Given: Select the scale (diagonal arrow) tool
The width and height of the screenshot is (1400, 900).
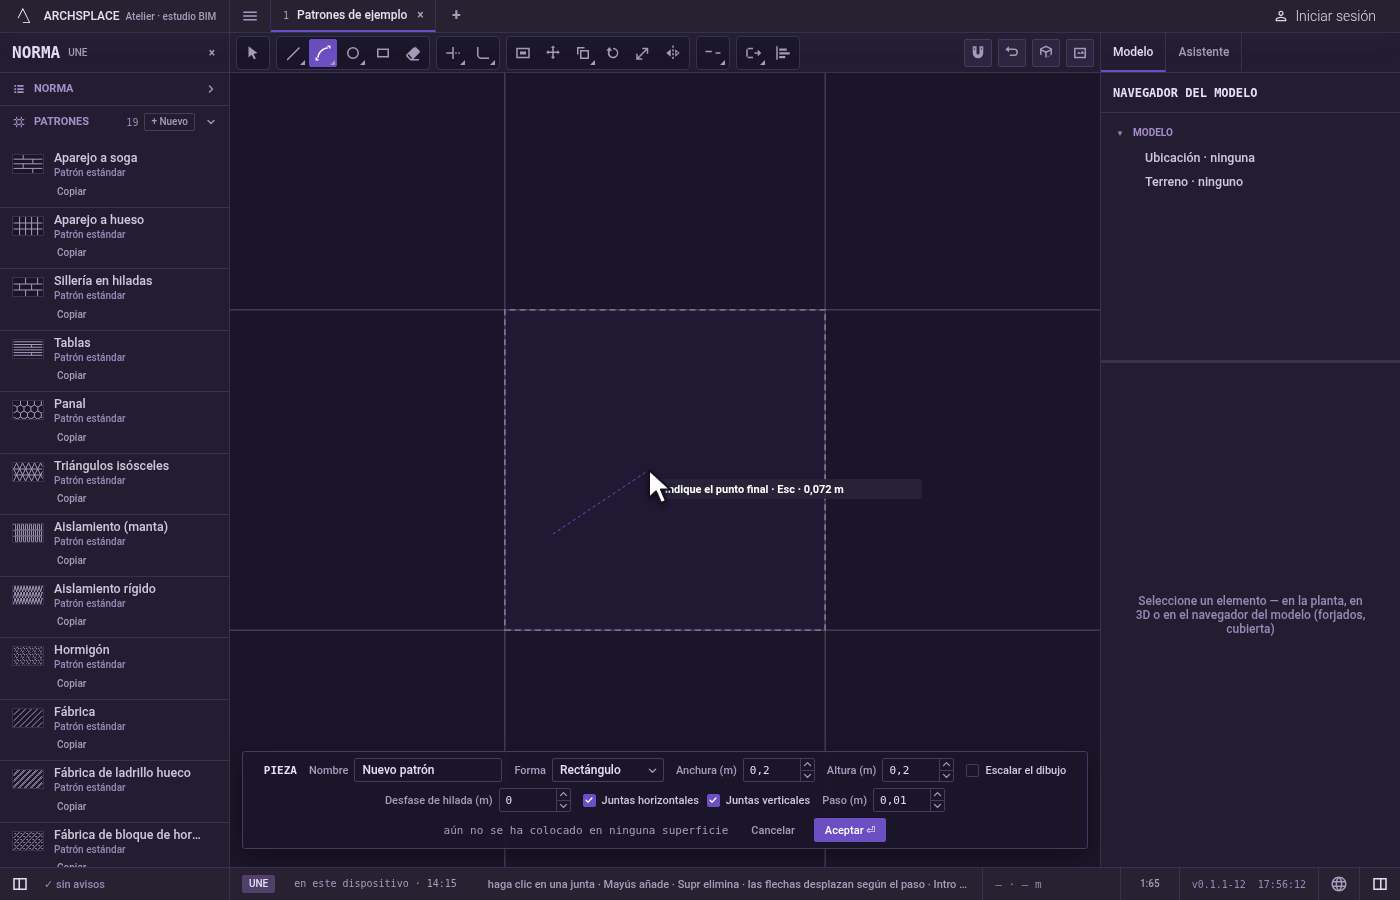Looking at the screenshot, I should coord(643,53).
